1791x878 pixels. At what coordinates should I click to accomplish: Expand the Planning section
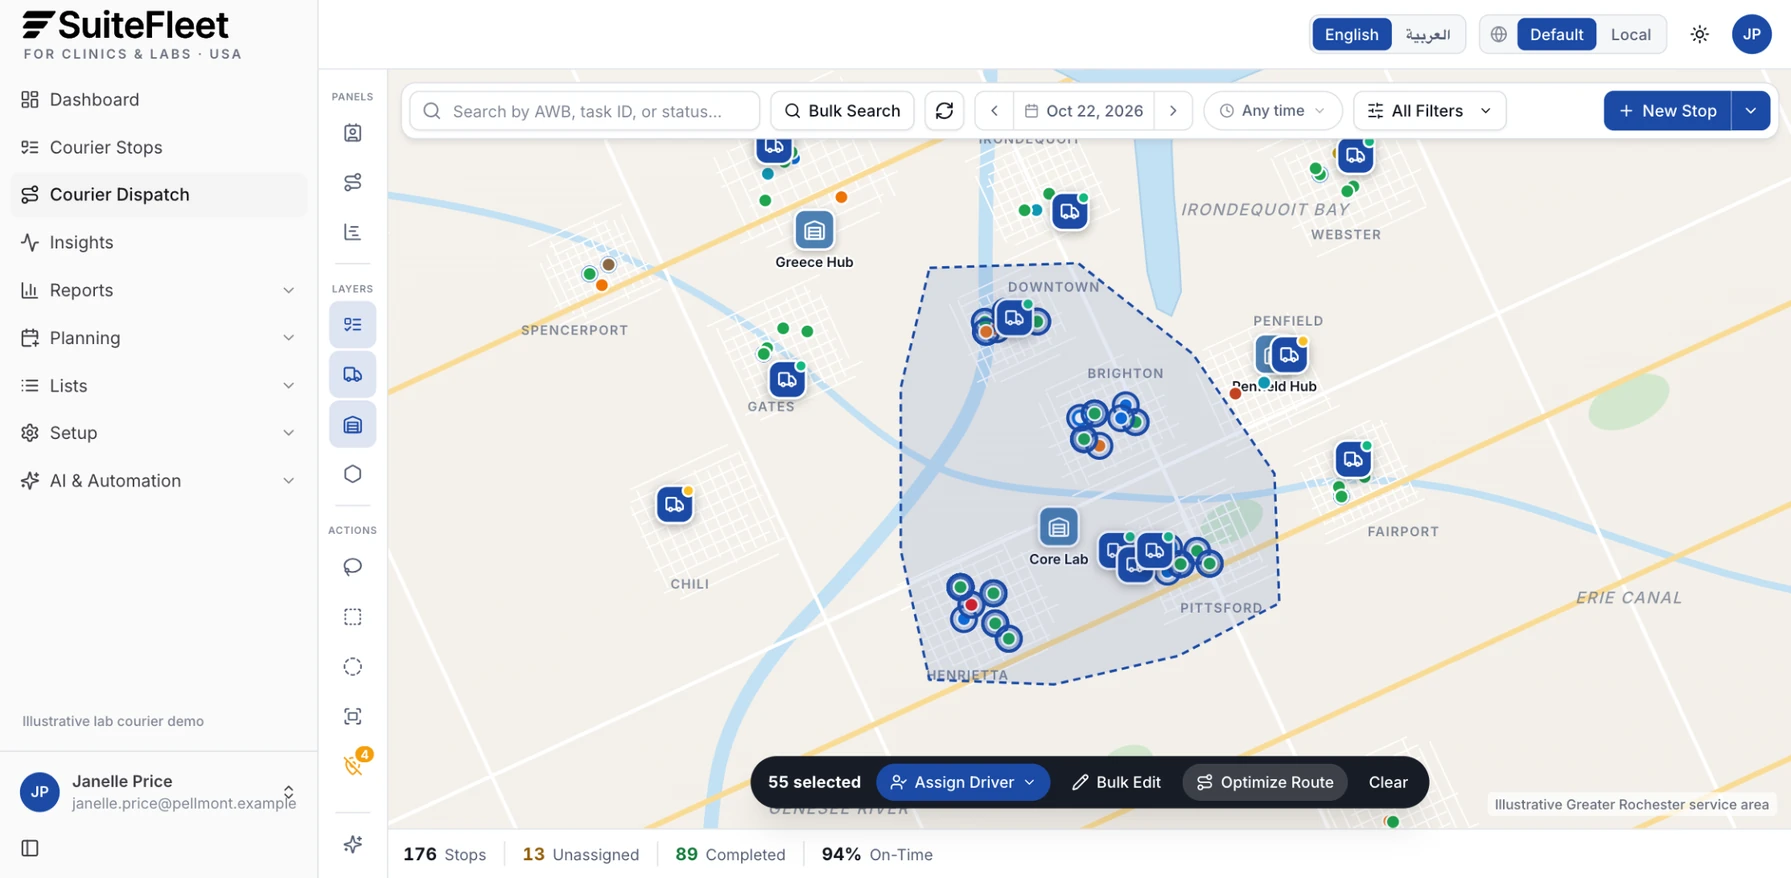point(159,338)
